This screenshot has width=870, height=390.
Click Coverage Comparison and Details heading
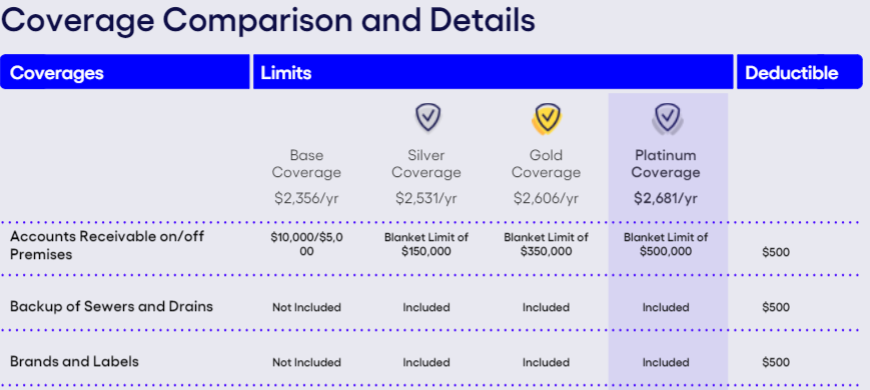[268, 21]
